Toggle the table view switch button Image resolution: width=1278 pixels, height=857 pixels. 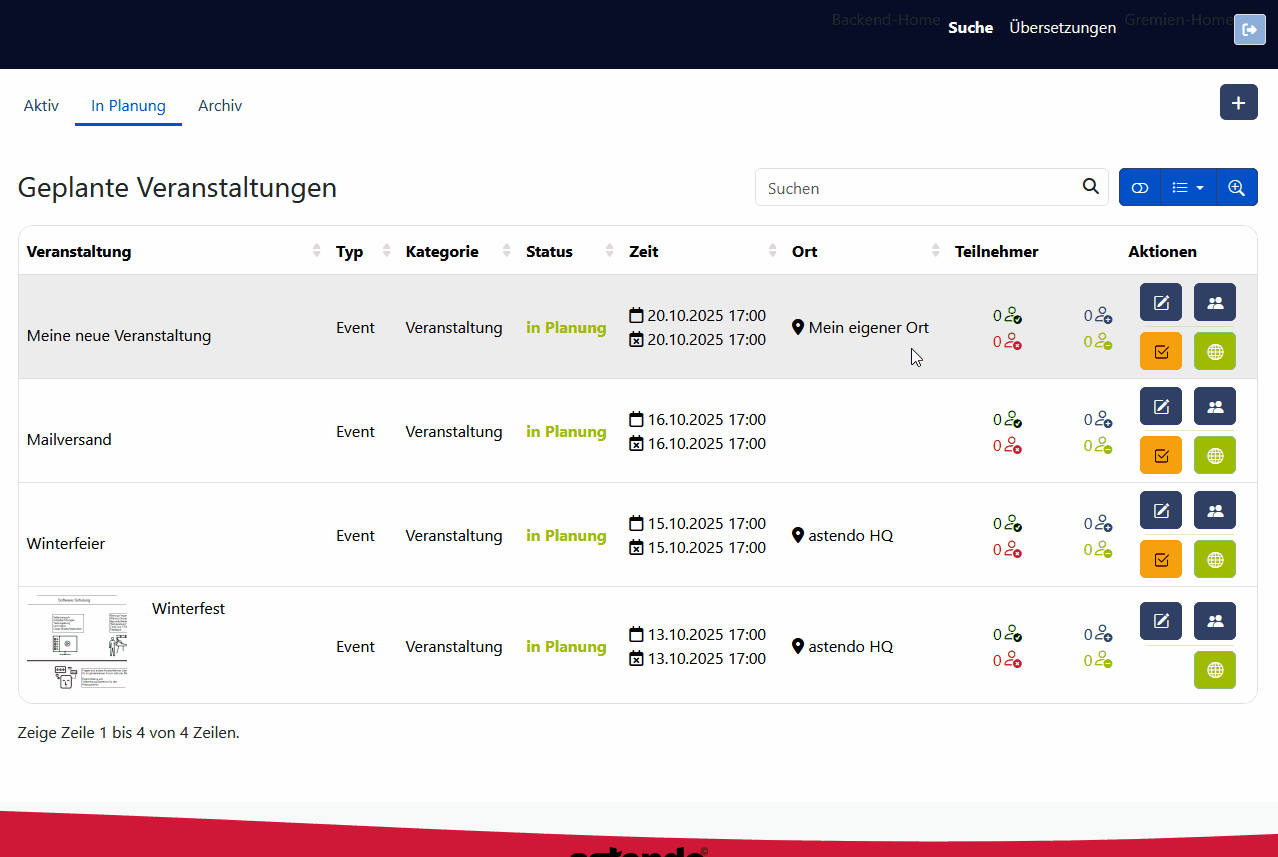click(1140, 188)
